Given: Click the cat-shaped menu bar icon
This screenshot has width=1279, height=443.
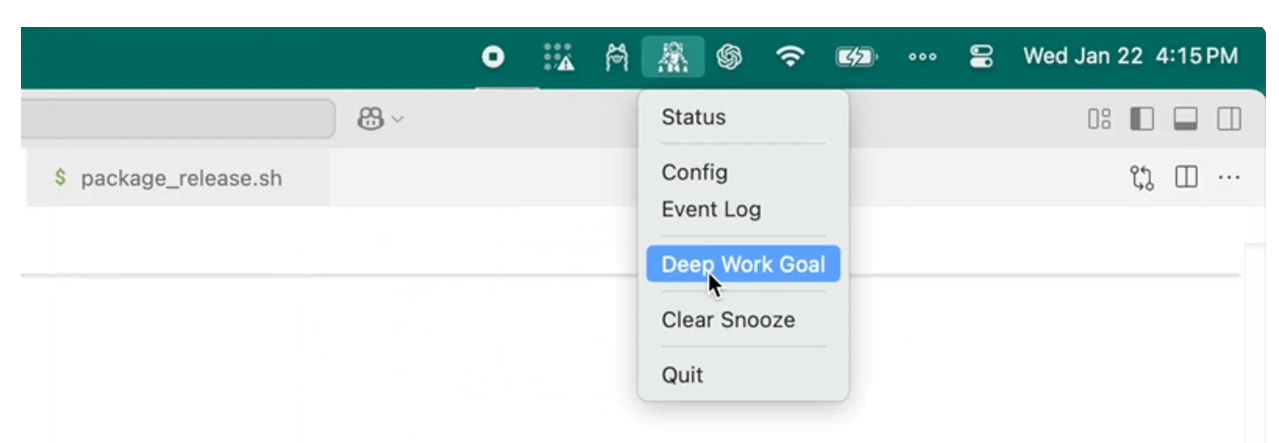Looking at the screenshot, I should pyautogui.click(x=617, y=58).
